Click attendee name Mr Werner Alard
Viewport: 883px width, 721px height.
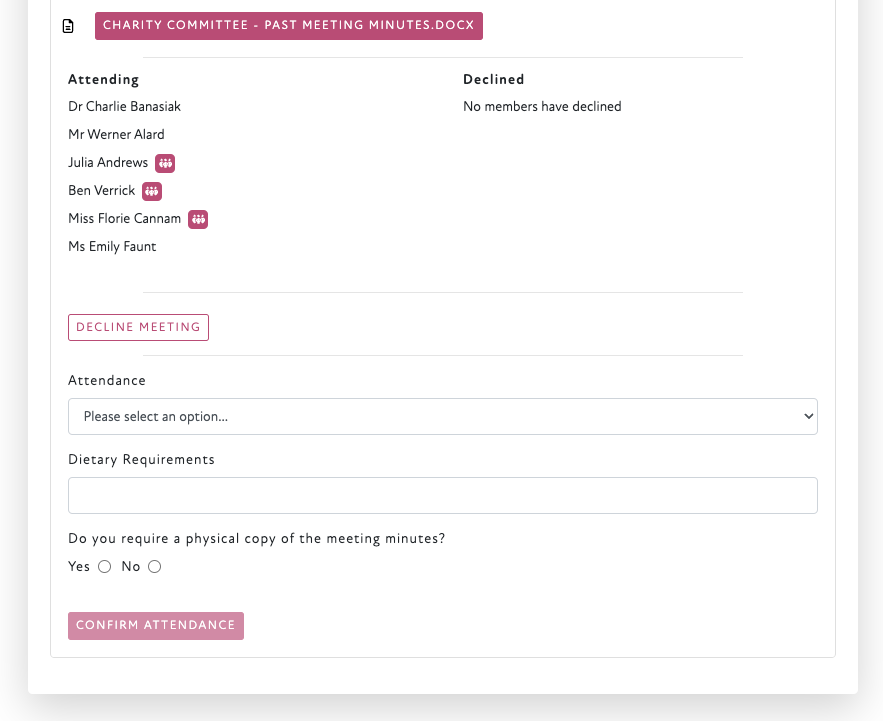116,134
